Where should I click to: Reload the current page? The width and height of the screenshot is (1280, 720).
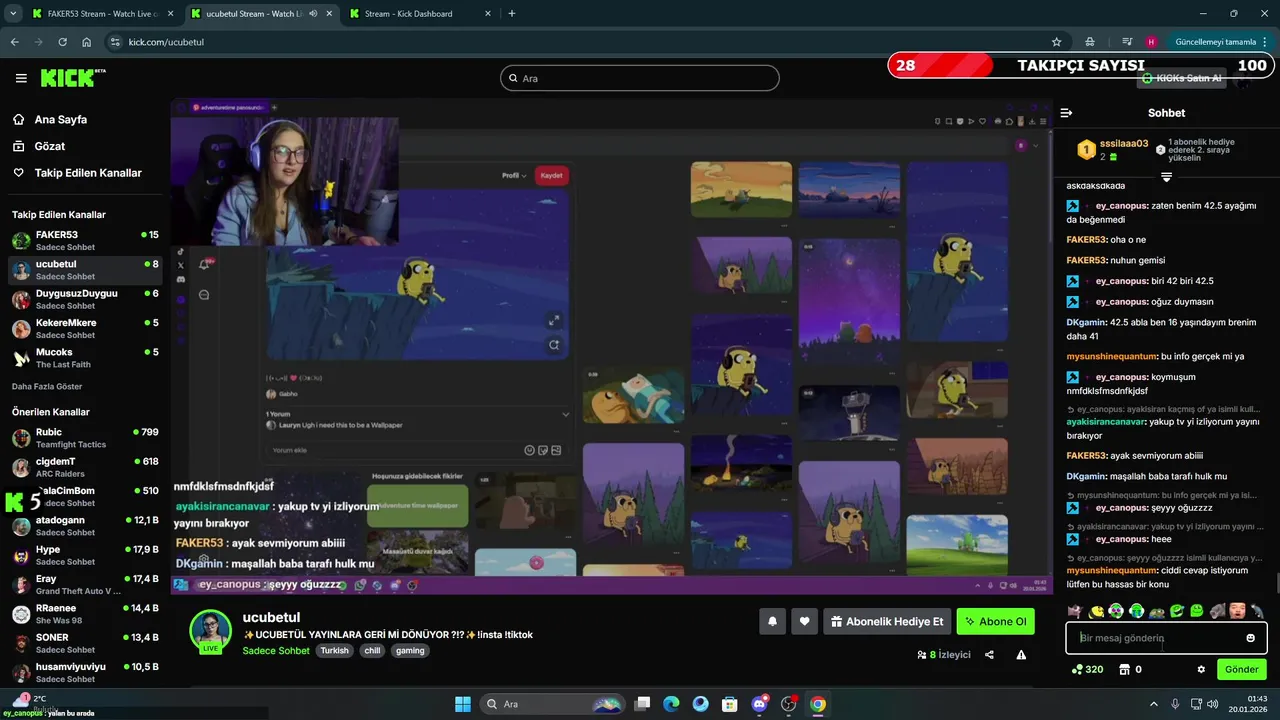click(x=62, y=42)
